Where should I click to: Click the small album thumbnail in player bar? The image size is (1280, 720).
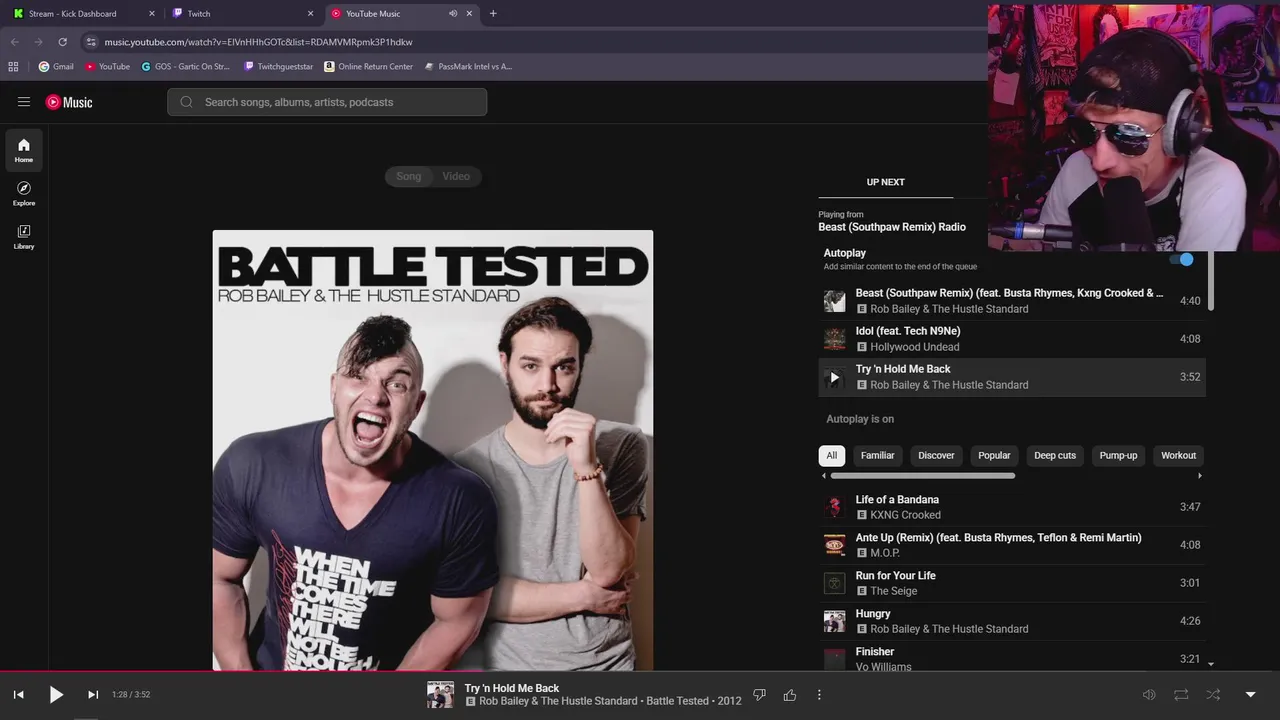(440, 695)
